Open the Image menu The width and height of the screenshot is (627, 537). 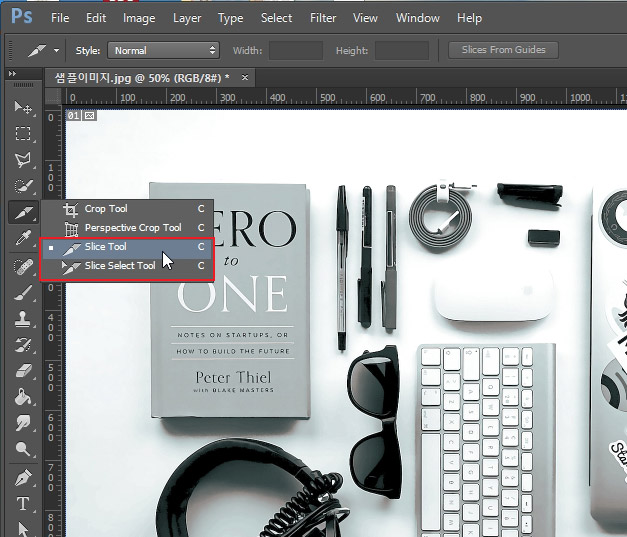pyautogui.click(x=139, y=18)
